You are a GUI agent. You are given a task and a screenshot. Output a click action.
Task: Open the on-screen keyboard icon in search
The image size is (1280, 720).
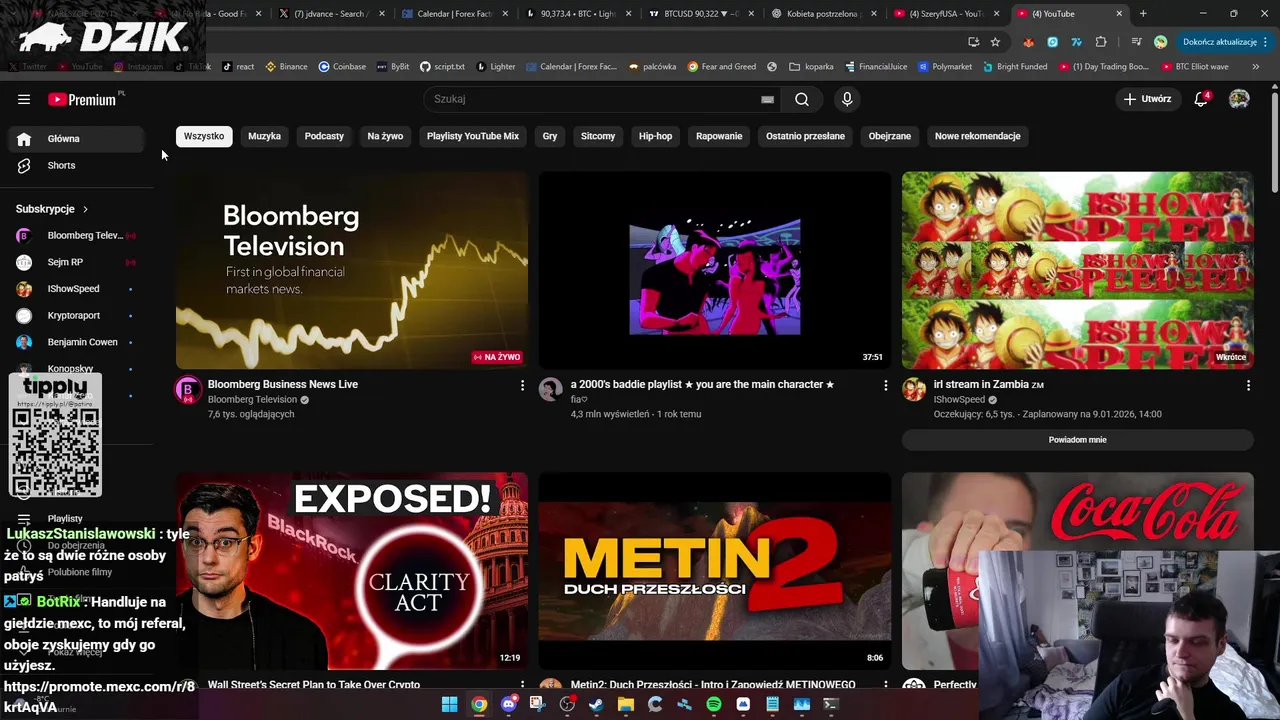[767, 99]
